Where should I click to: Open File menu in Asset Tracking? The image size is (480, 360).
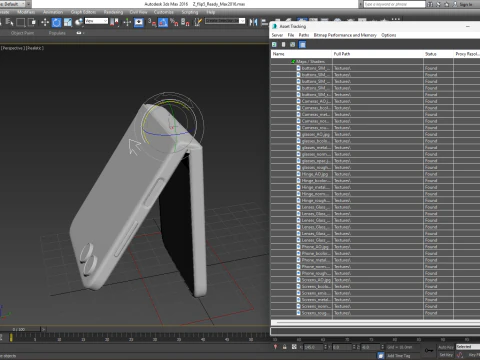(291, 35)
